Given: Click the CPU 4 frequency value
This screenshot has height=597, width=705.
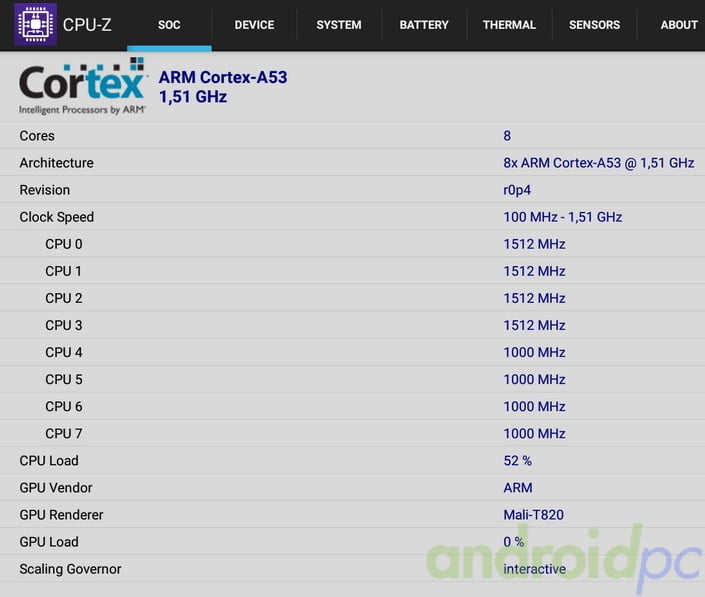Looking at the screenshot, I should coord(534,352).
